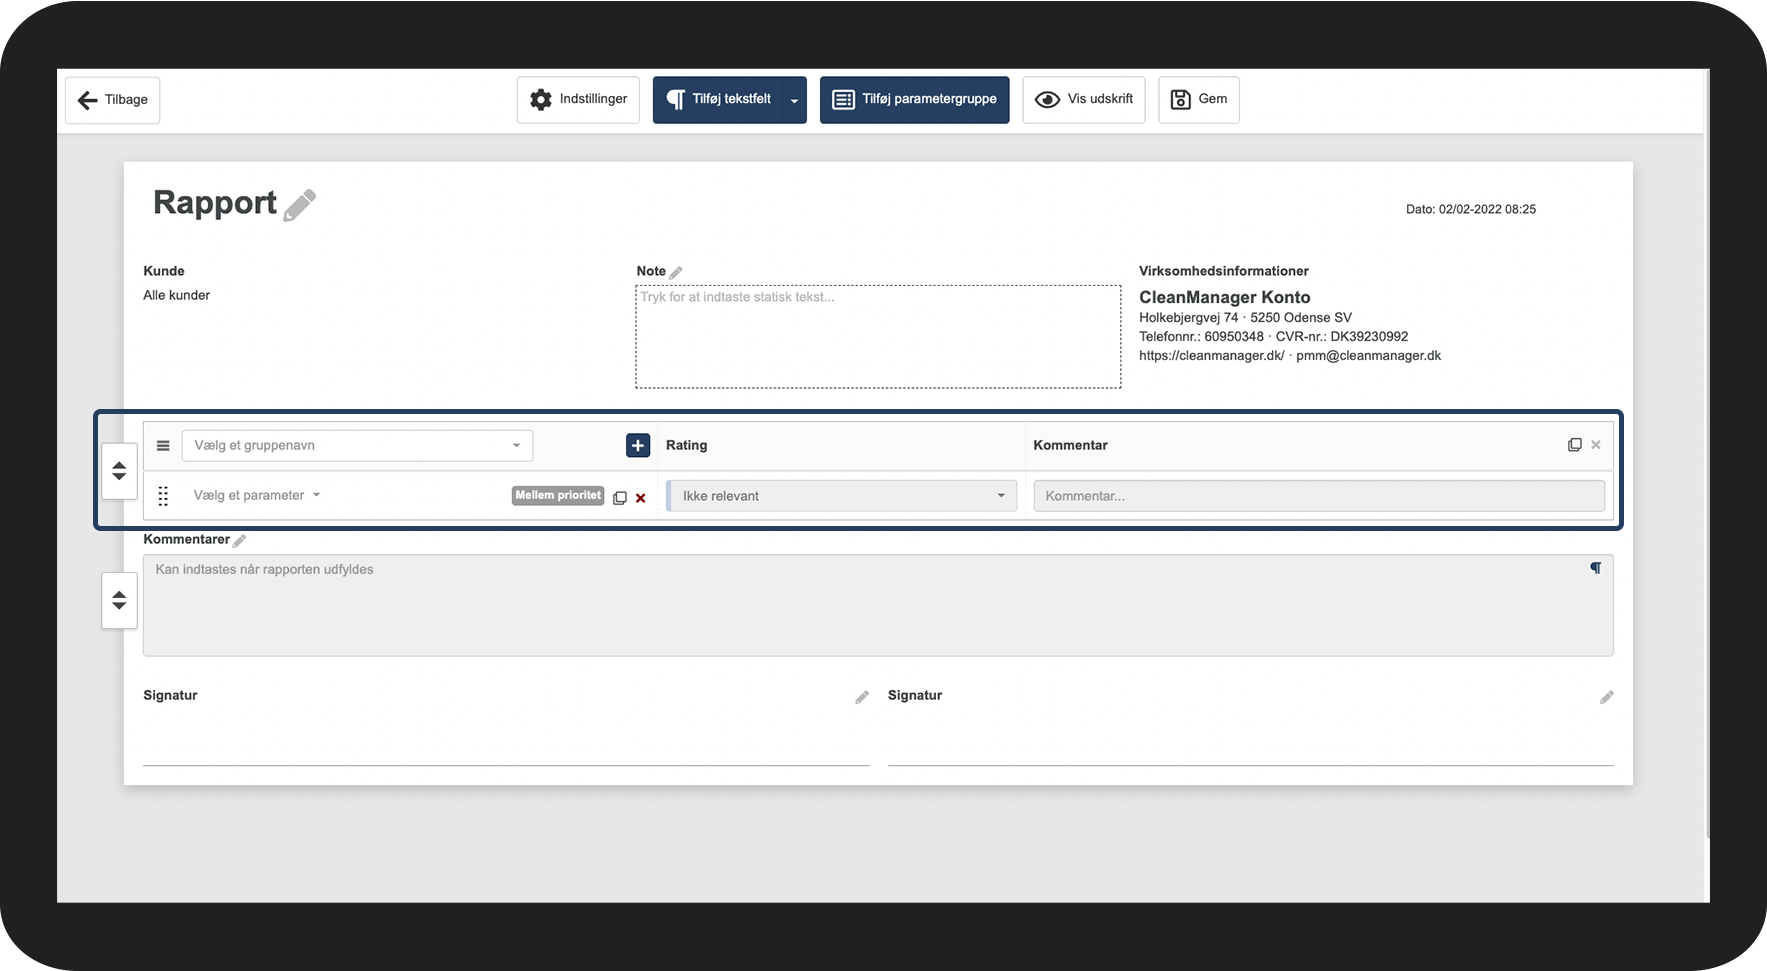Click the Rating column header

tap(687, 445)
